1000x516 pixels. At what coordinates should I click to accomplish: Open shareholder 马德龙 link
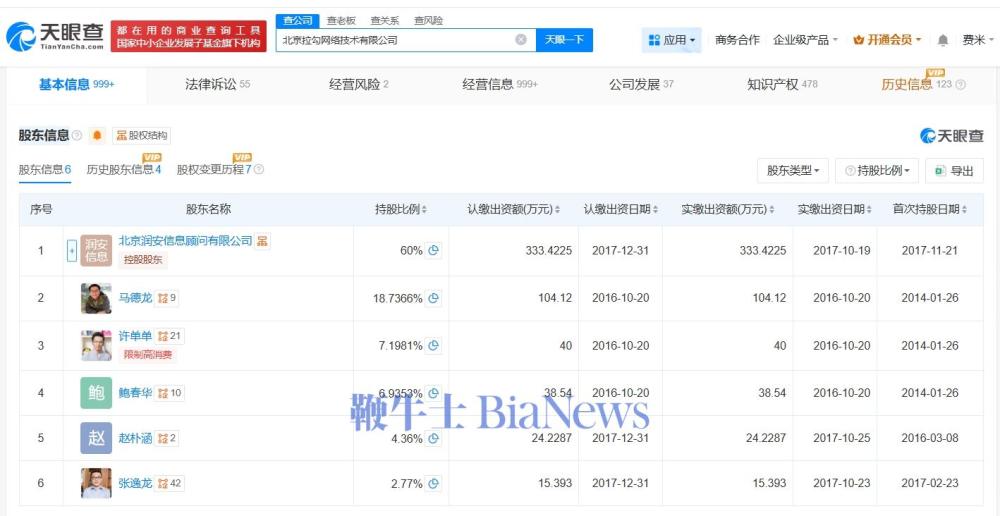[135, 298]
